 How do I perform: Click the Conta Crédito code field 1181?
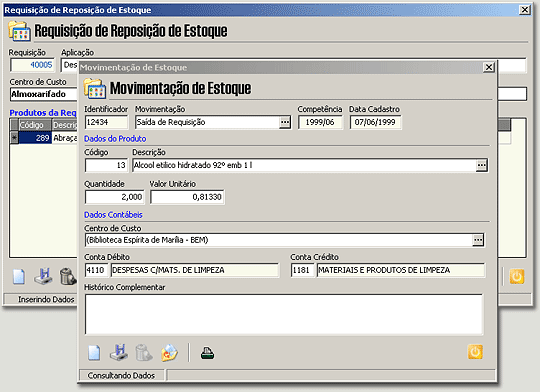tap(302, 270)
